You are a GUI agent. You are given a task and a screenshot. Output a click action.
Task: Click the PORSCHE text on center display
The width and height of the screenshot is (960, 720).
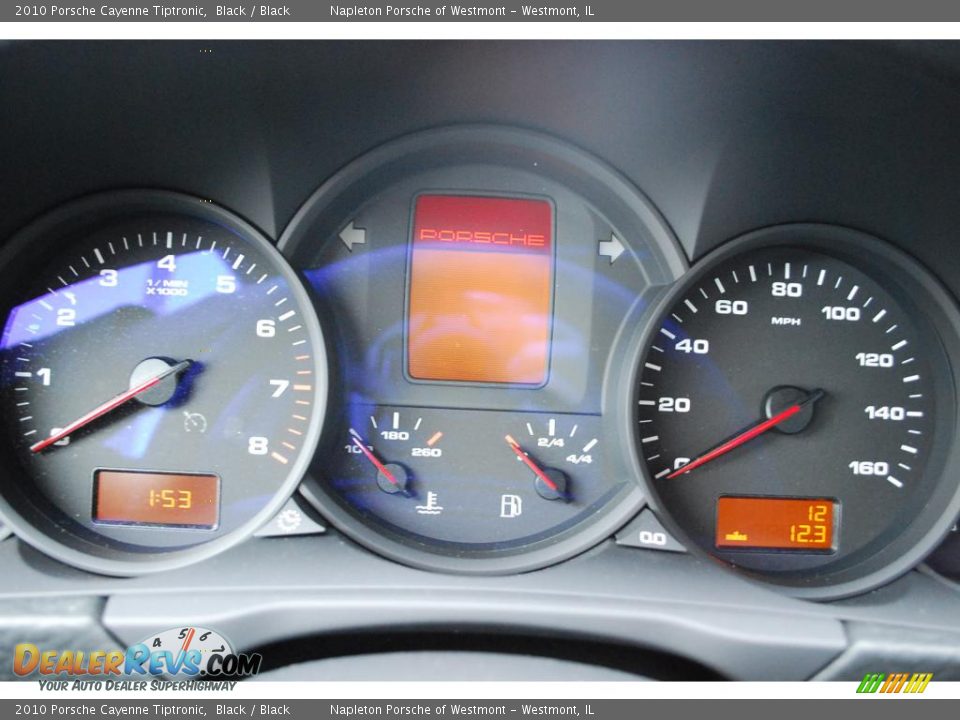482,238
